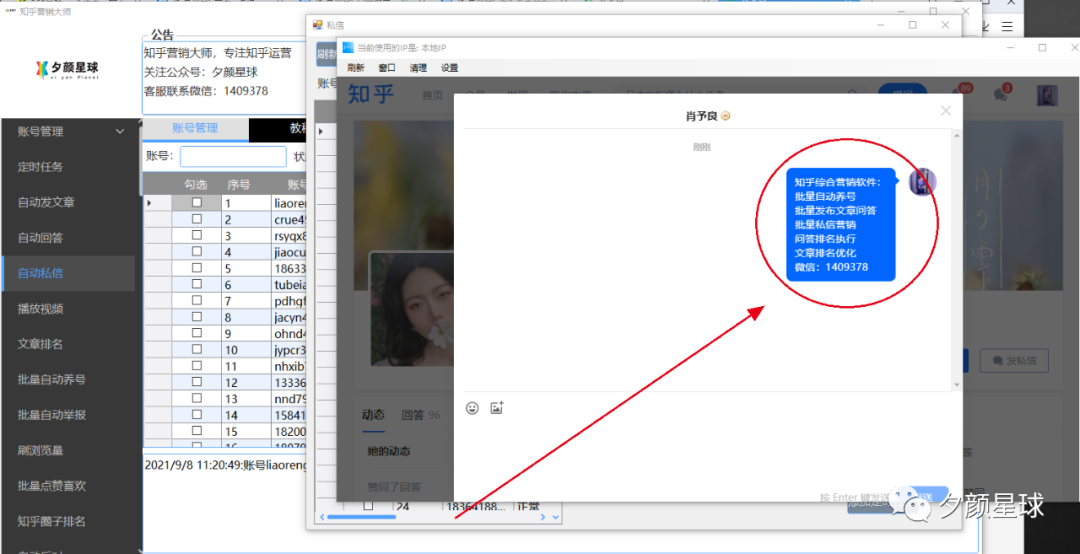Viewport: 1080px width, 554px height.
Task: Tick the checkbox in row 3
Action: pyautogui.click(x=197, y=236)
